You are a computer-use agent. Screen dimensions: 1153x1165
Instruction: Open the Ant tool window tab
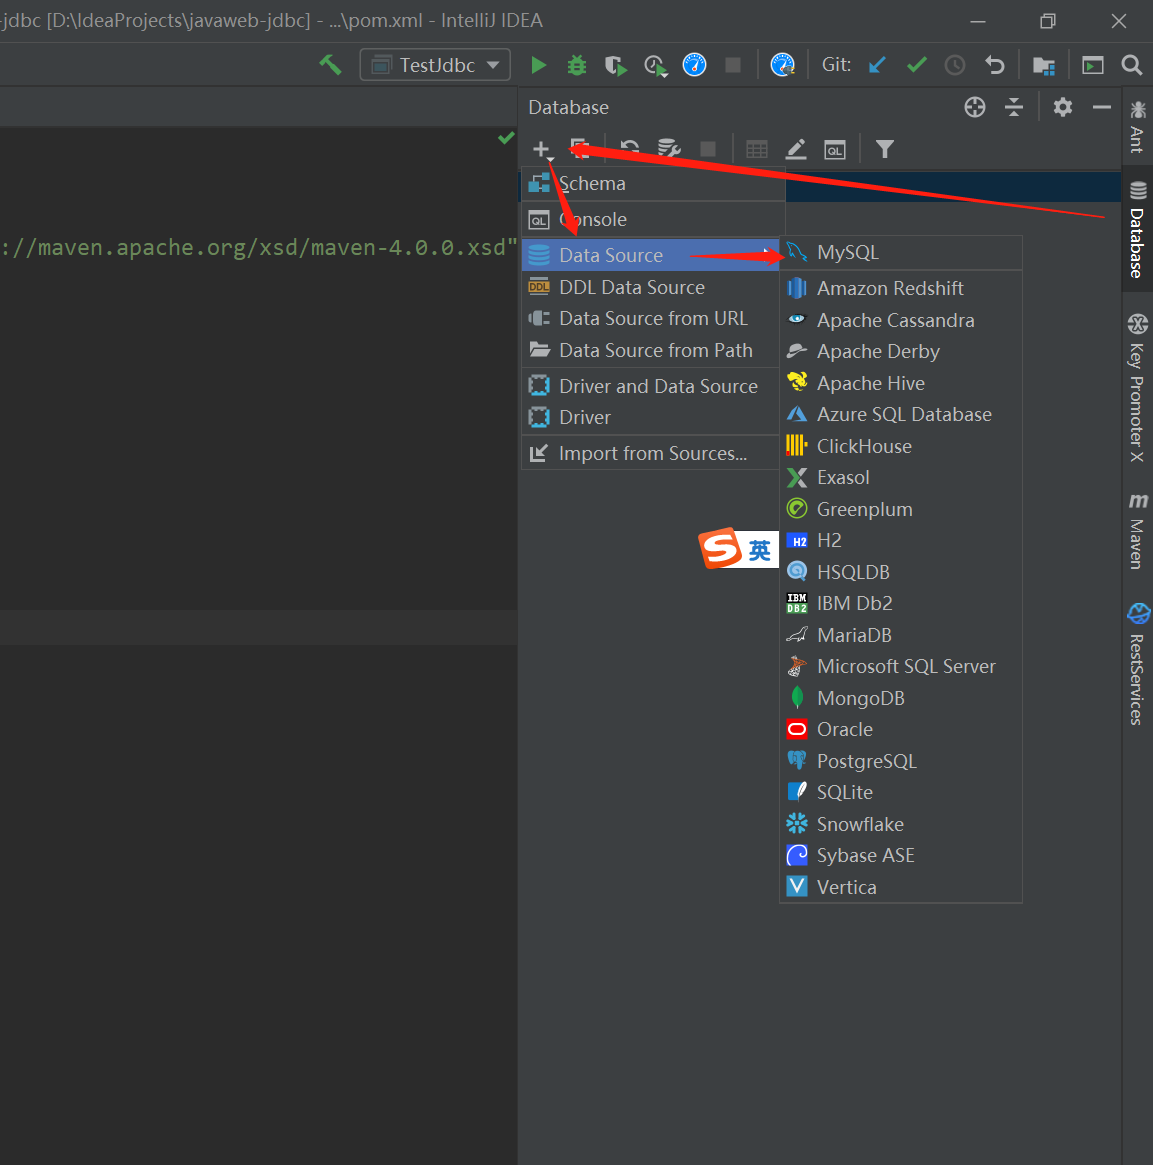1137,127
